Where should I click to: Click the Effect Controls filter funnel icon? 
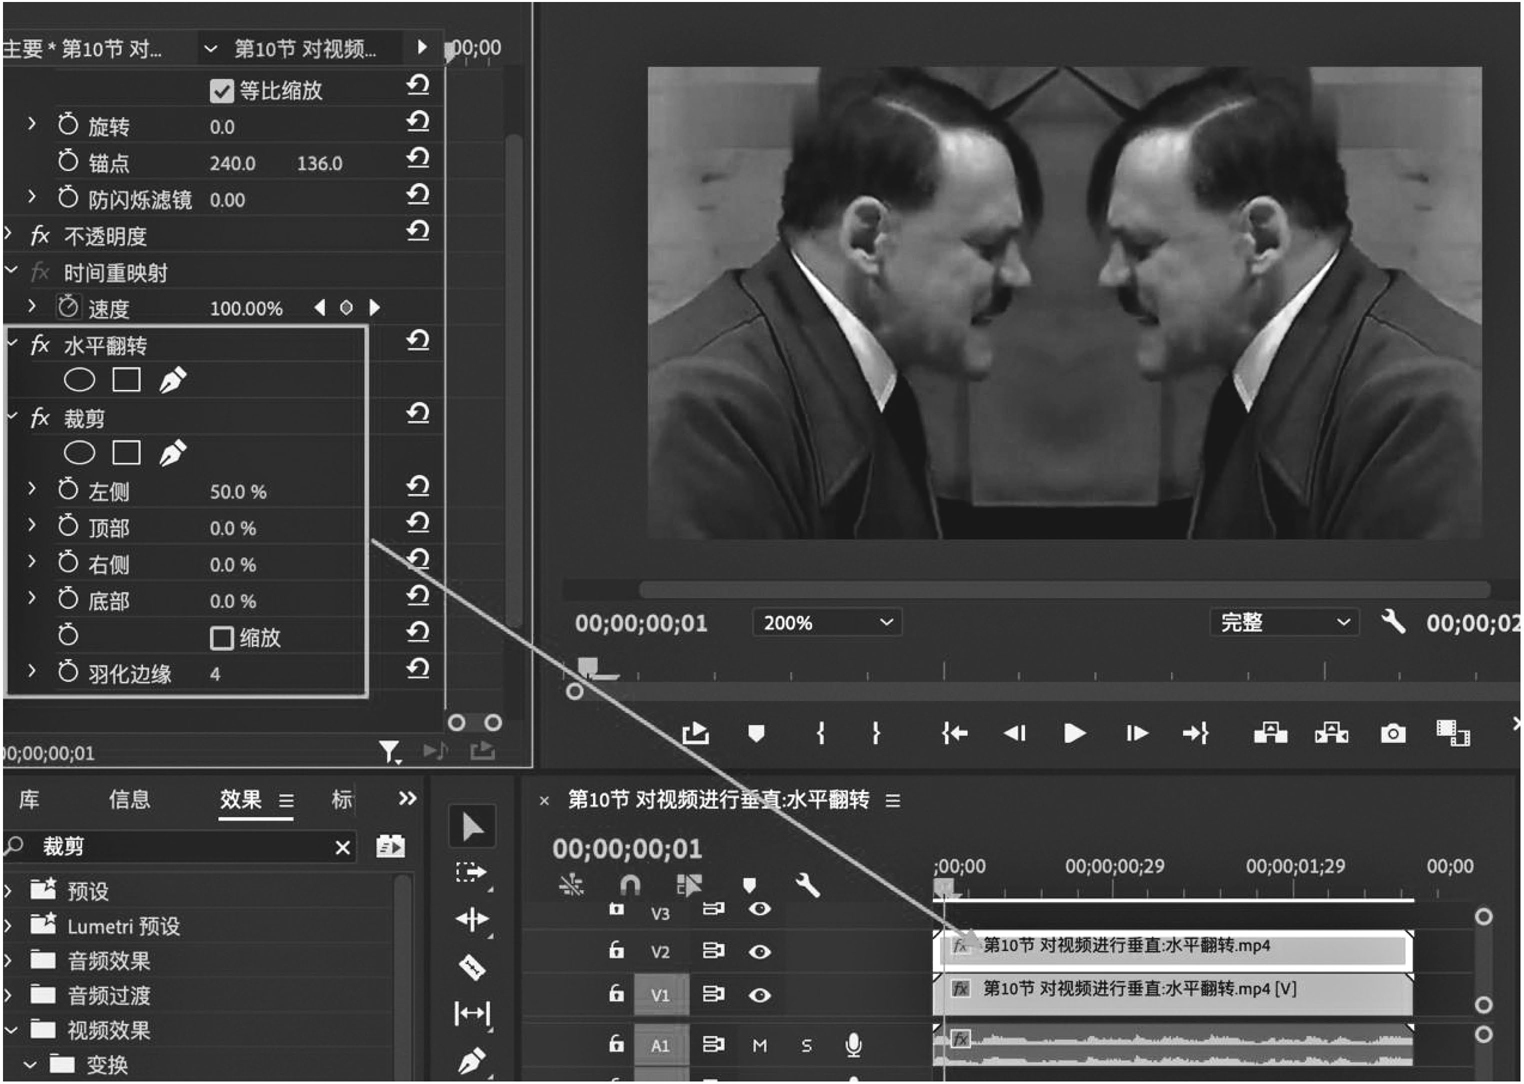pyautogui.click(x=389, y=751)
